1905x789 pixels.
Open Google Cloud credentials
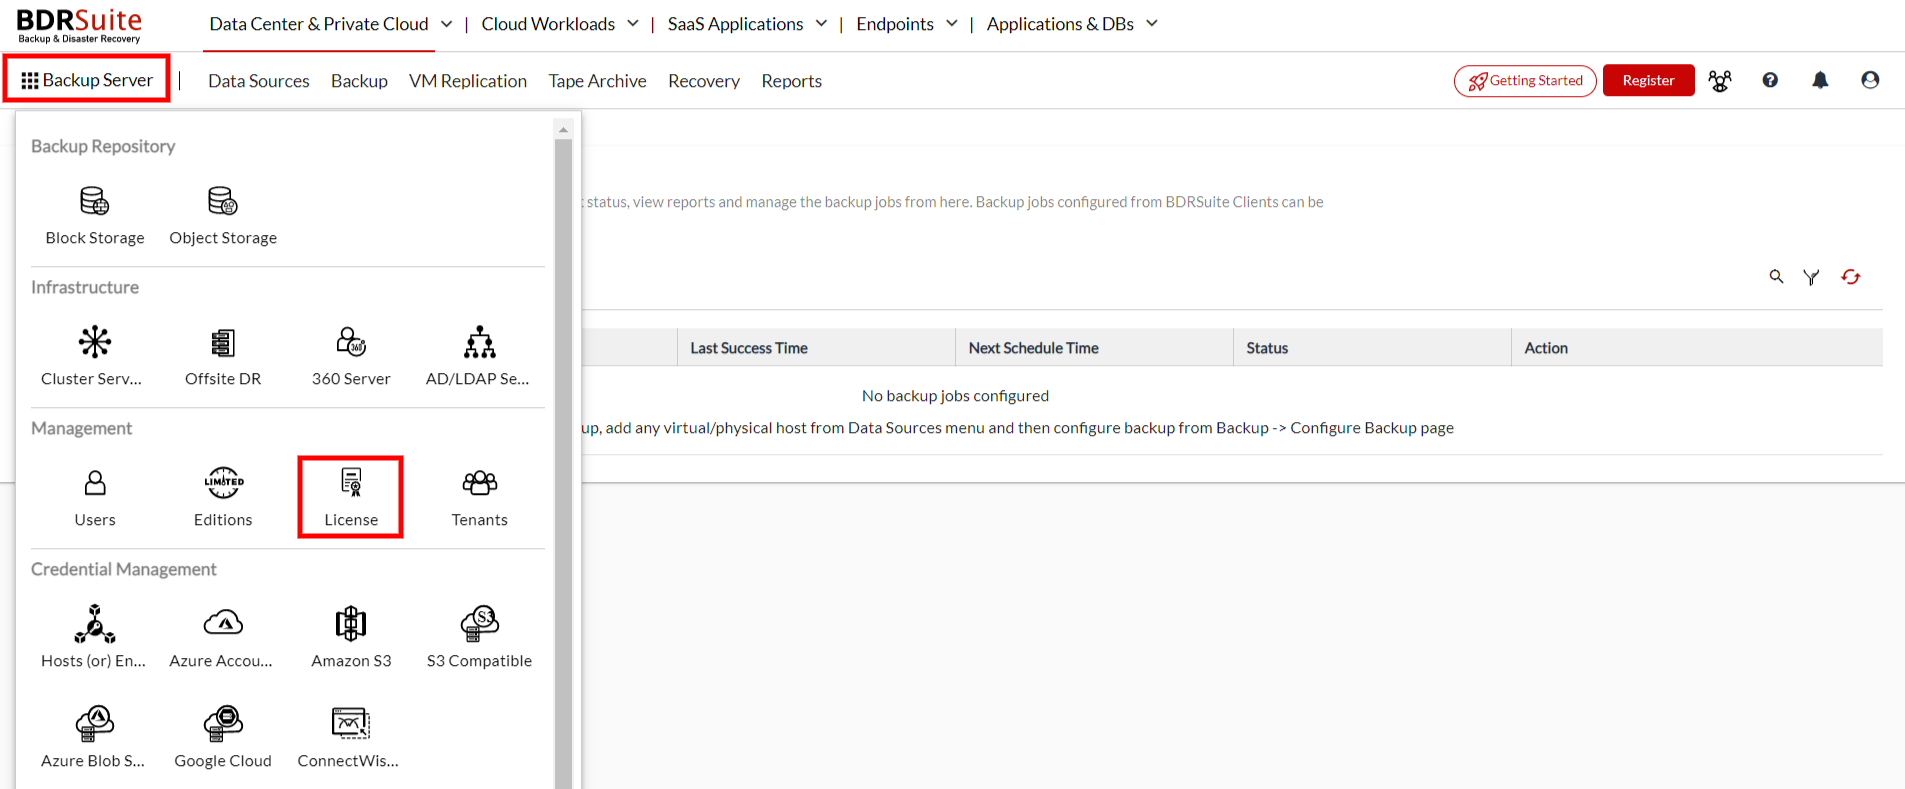click(x=223, y=738)
